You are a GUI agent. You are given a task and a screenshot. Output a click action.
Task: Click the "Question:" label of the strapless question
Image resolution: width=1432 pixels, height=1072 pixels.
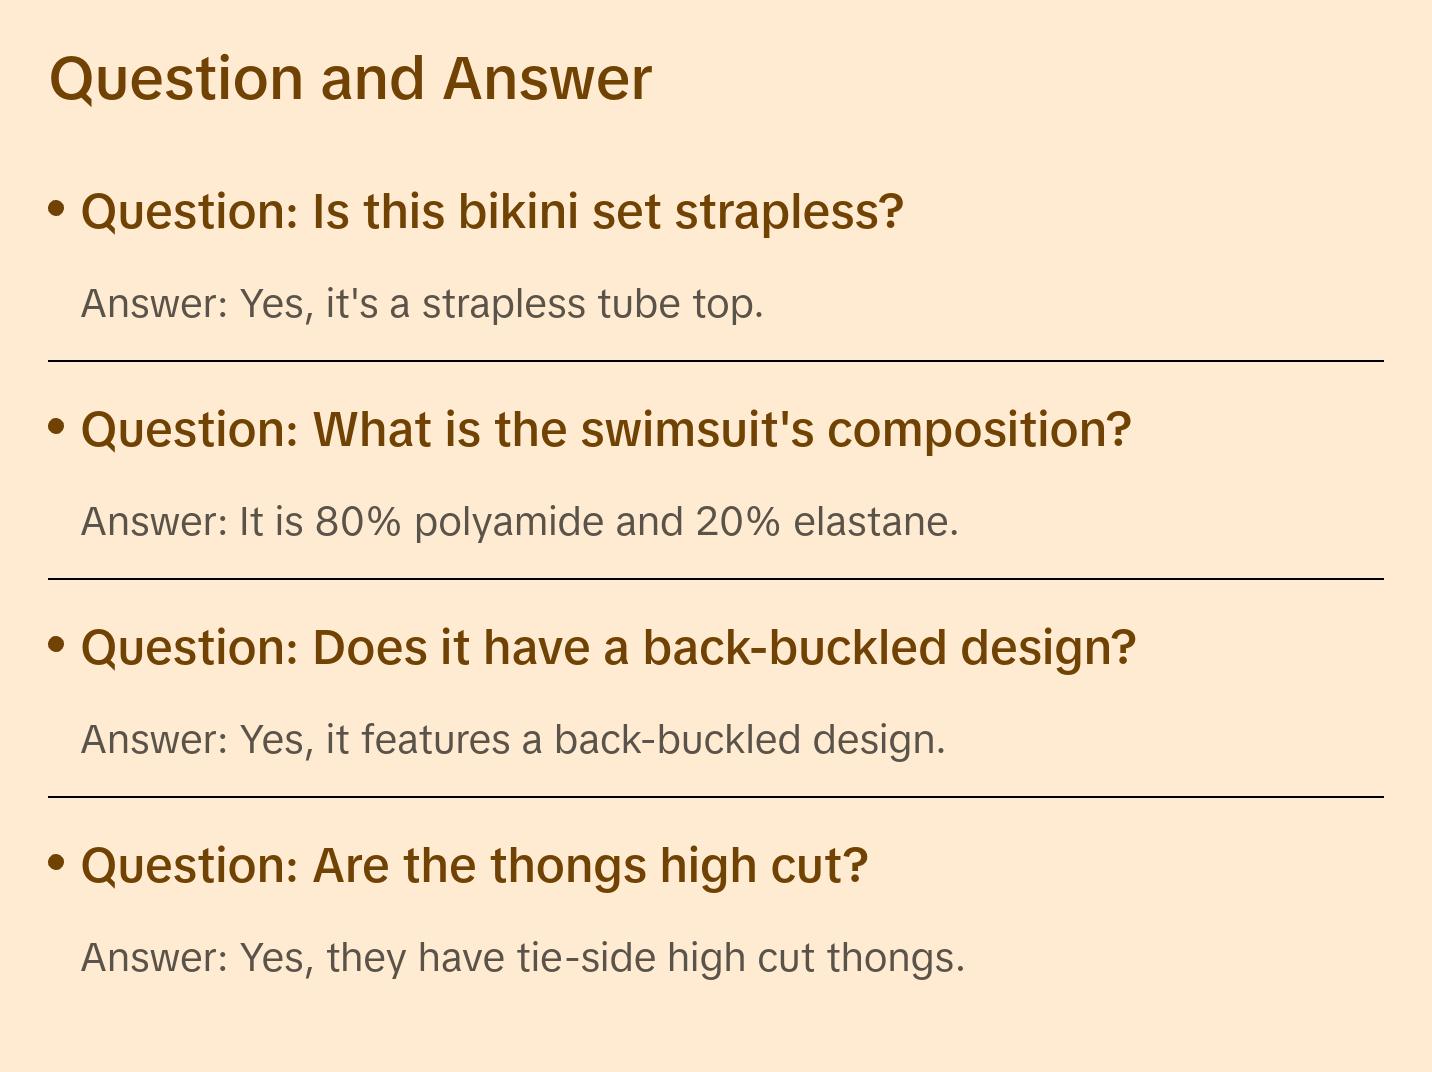(190, 212)
